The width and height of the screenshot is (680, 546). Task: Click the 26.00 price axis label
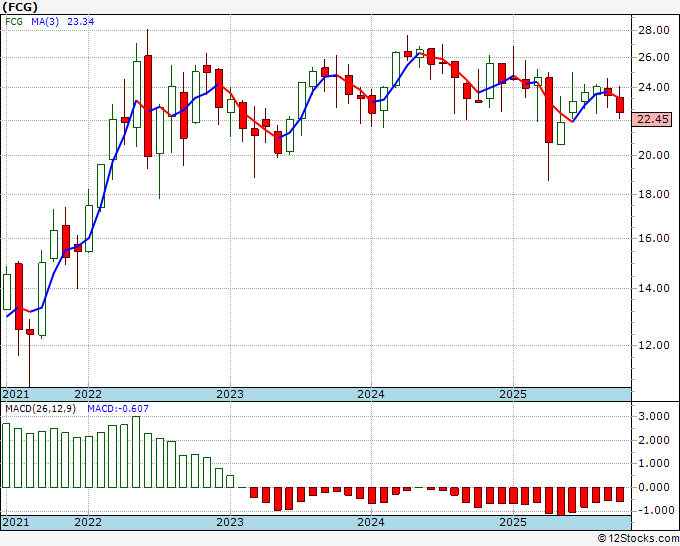[654, 57]
